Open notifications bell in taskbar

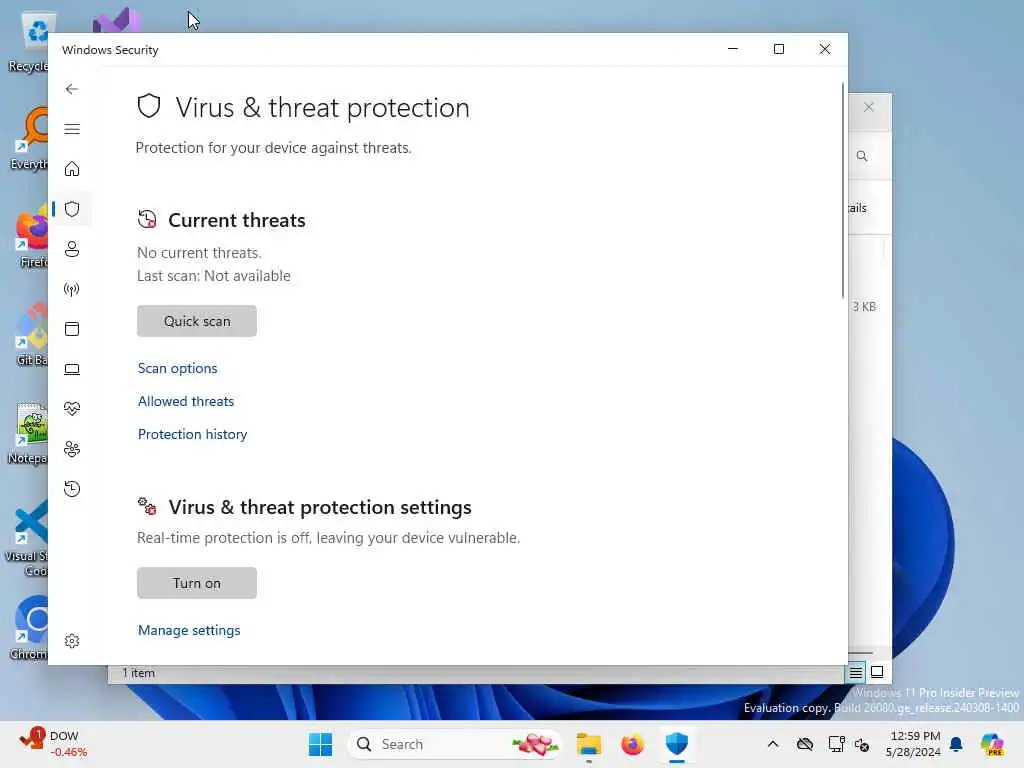tap(956, 744)
